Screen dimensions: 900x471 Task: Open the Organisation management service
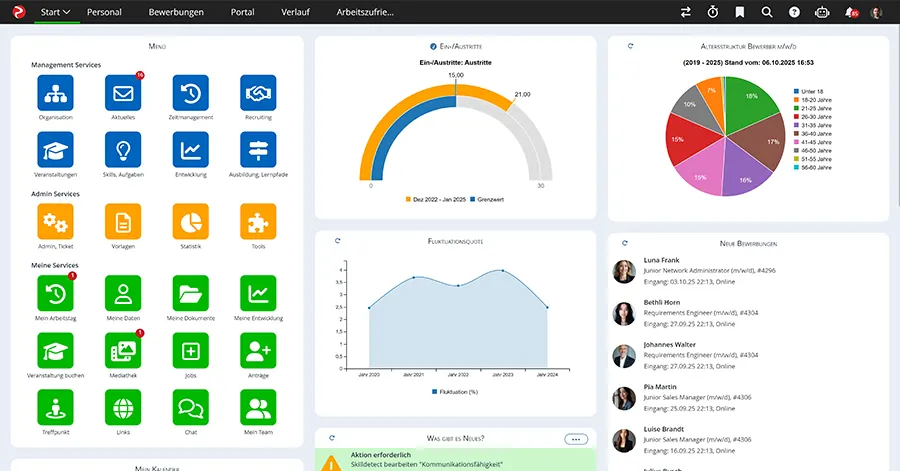[x=55, y=93]
